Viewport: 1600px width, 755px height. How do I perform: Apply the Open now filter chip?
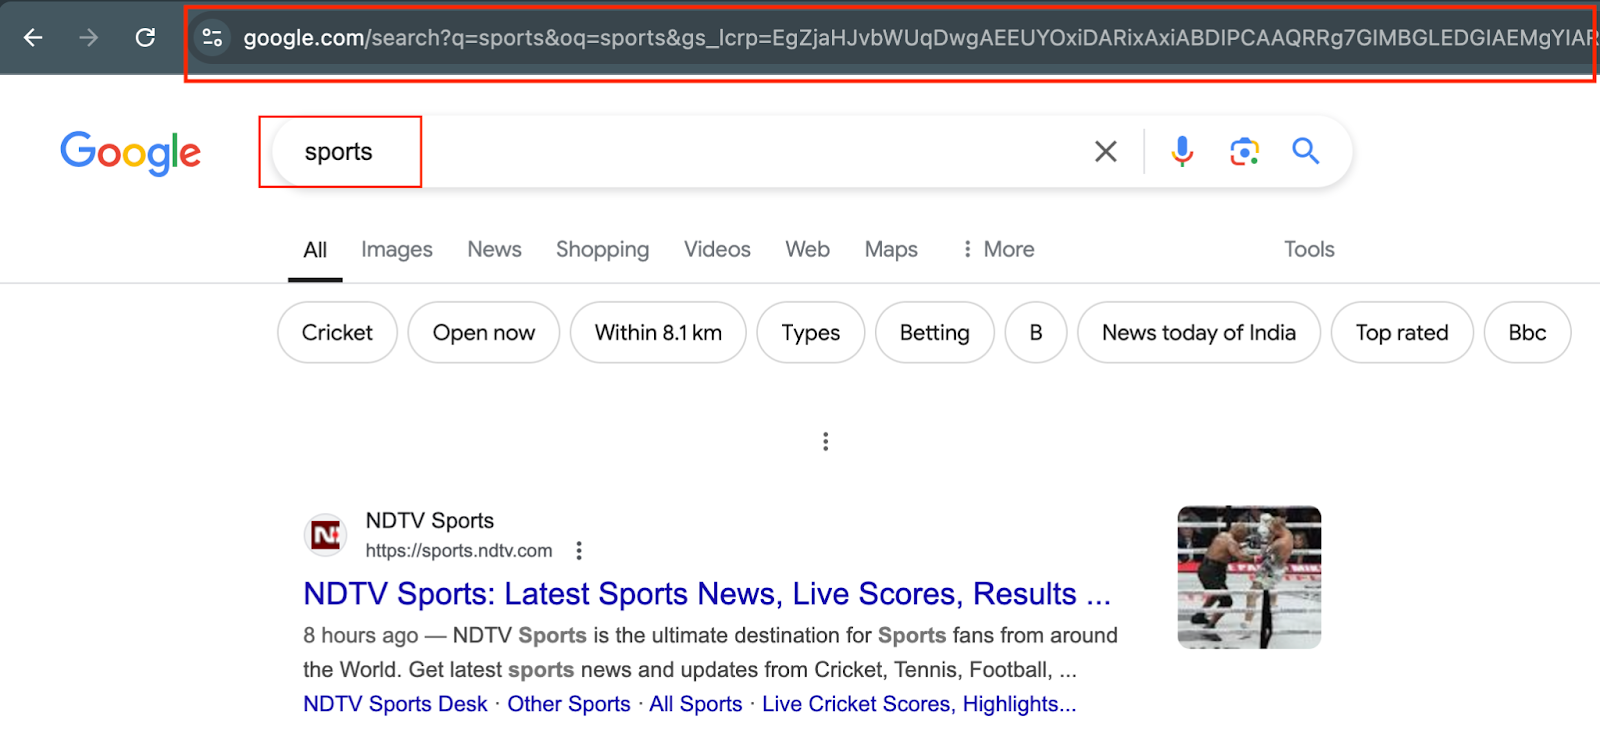click(x=484, y=333)
